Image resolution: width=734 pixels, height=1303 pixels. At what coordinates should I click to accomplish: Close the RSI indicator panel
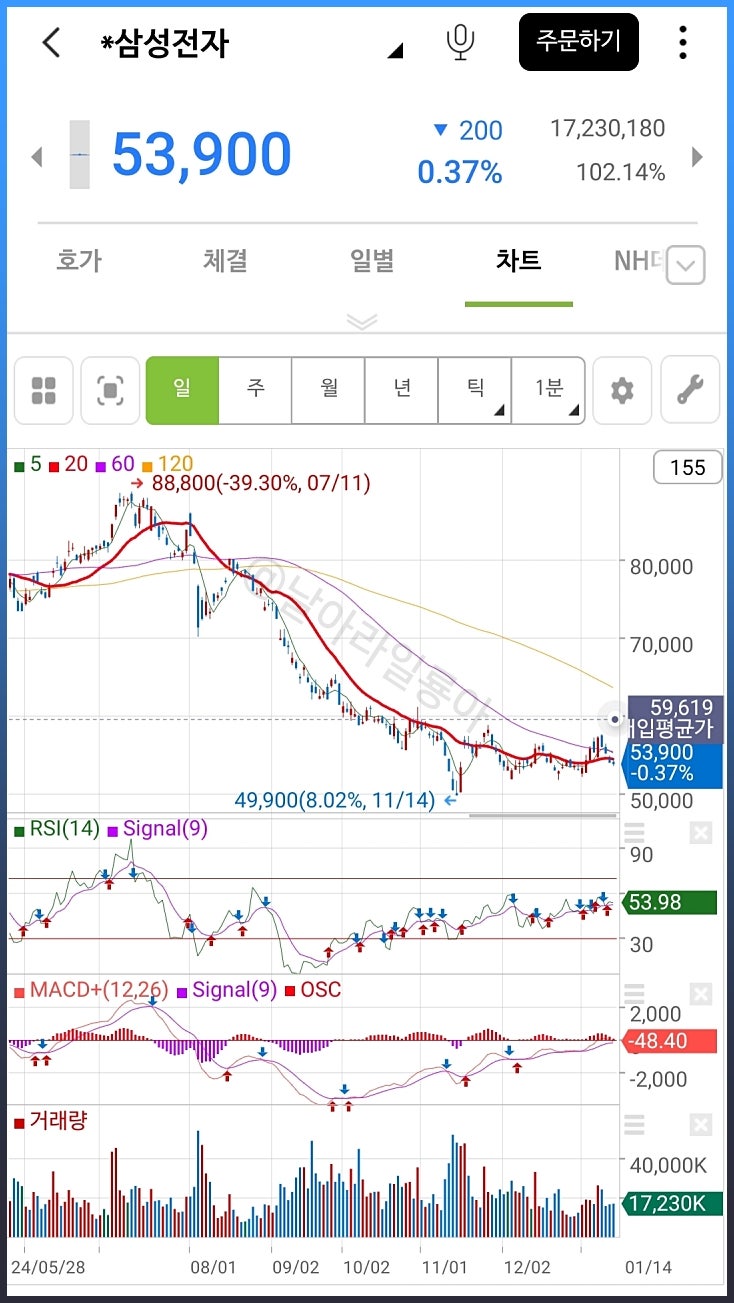point(701,833)
